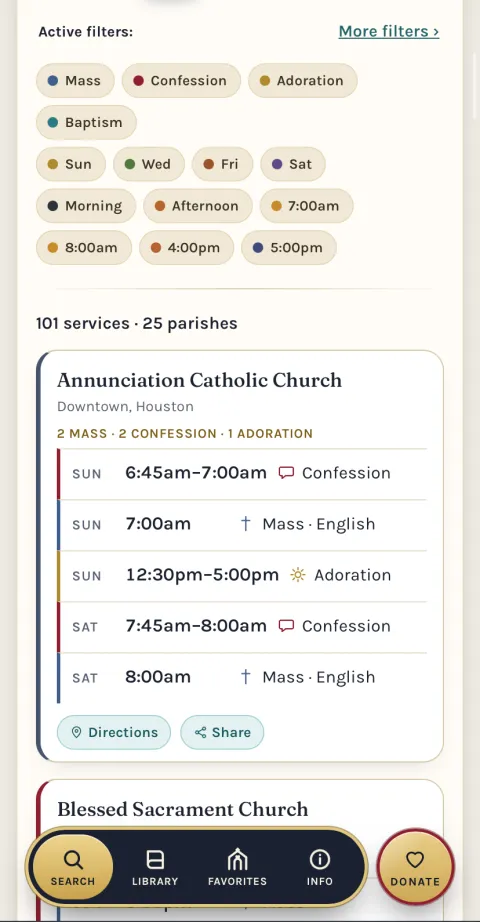Toggle the Baptism filter chip
This screenshot has height=922, width=480.
[86, 122]
